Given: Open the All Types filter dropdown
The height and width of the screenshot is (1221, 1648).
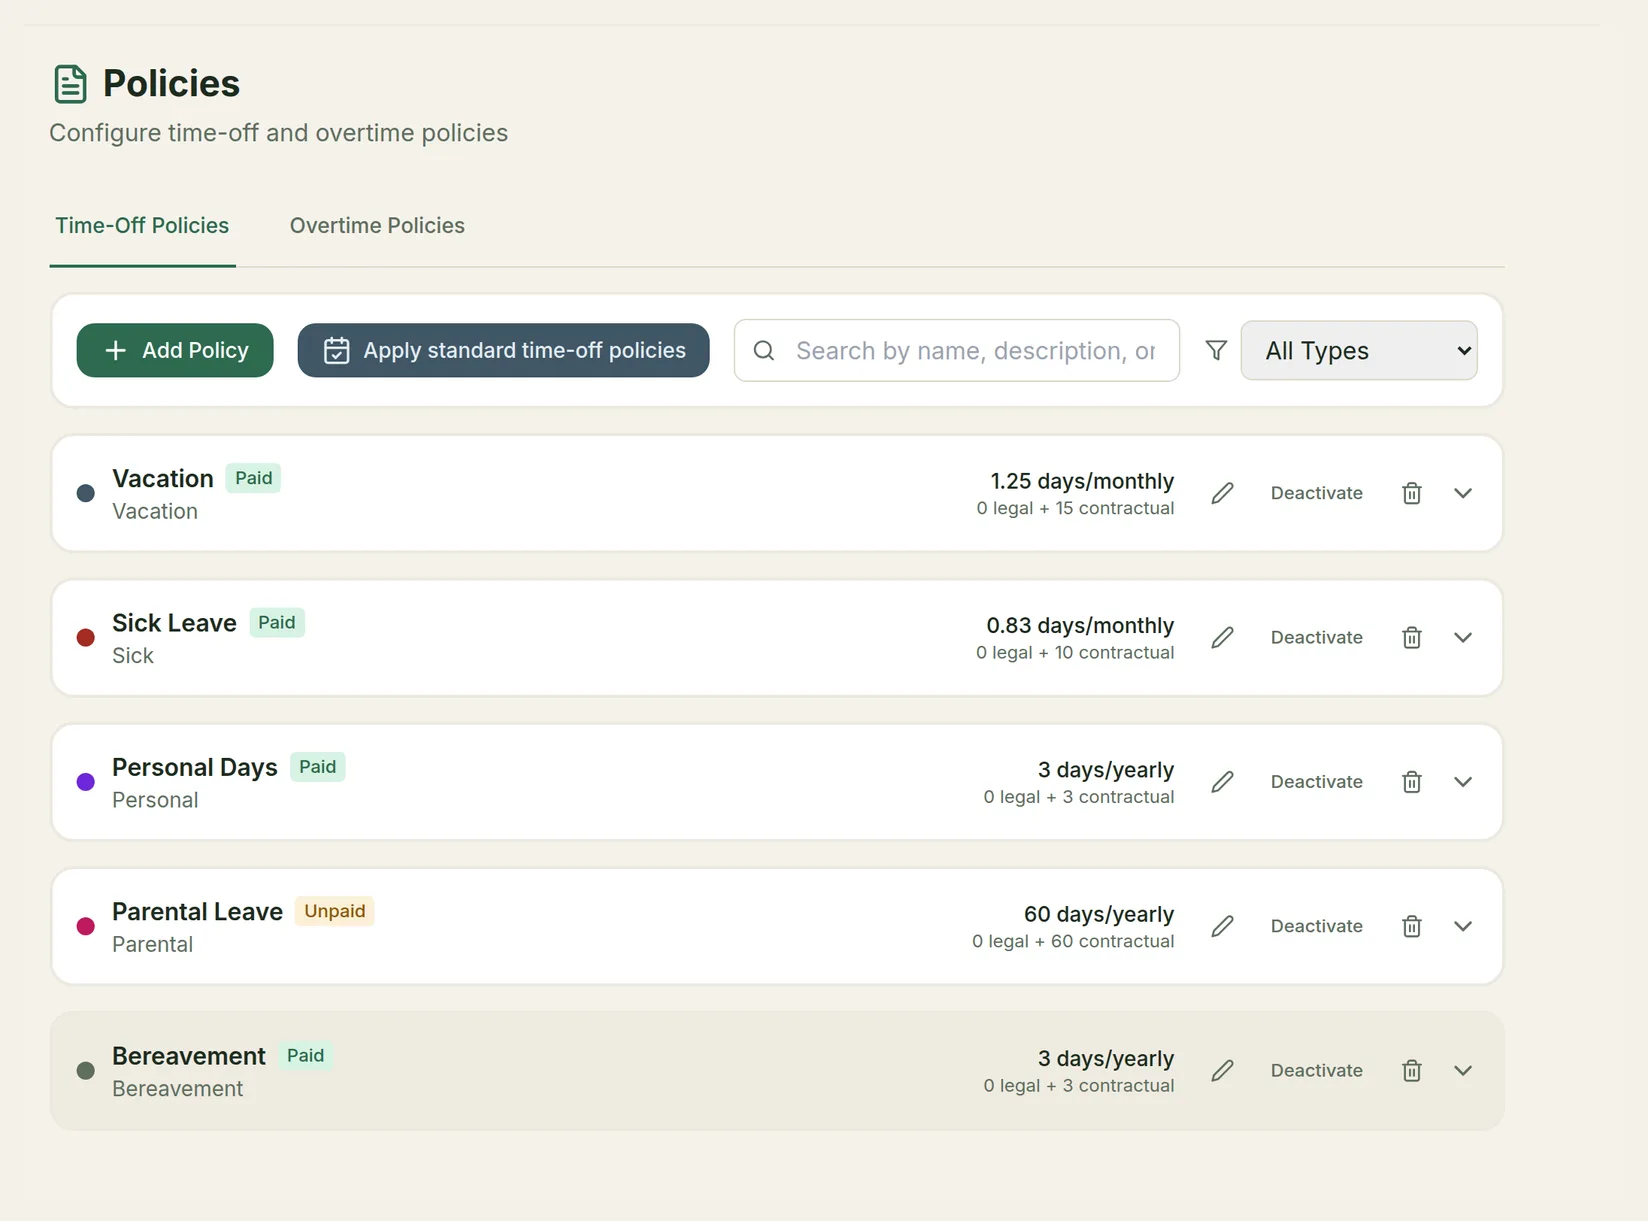Looking at the screenshot, I should coord(1359,350).
